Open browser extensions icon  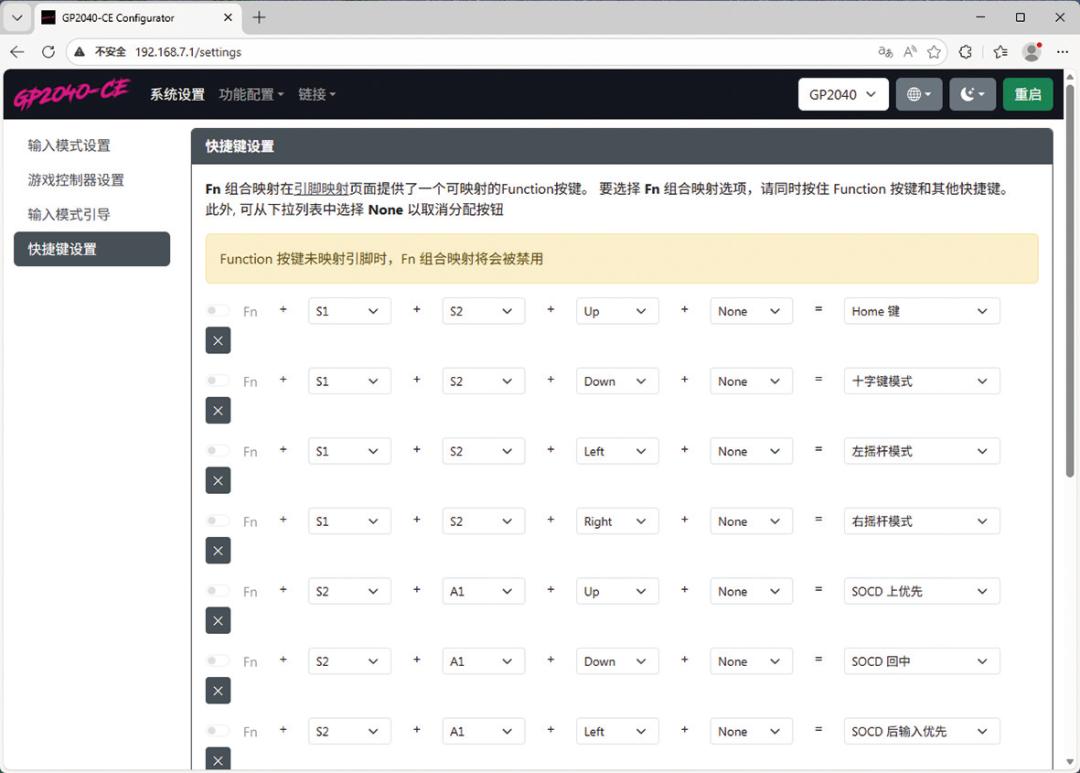(x=966, y=52)
